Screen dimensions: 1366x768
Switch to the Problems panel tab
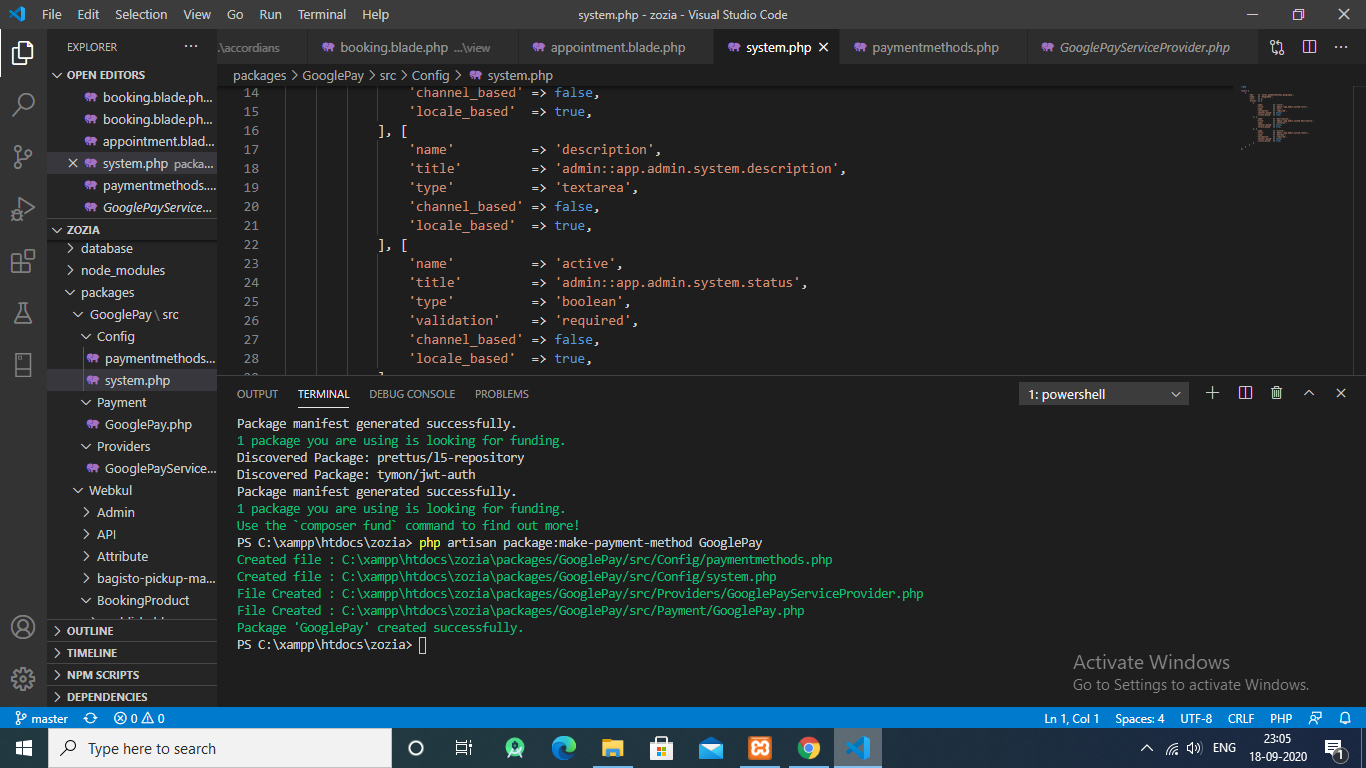pos(502,394)
